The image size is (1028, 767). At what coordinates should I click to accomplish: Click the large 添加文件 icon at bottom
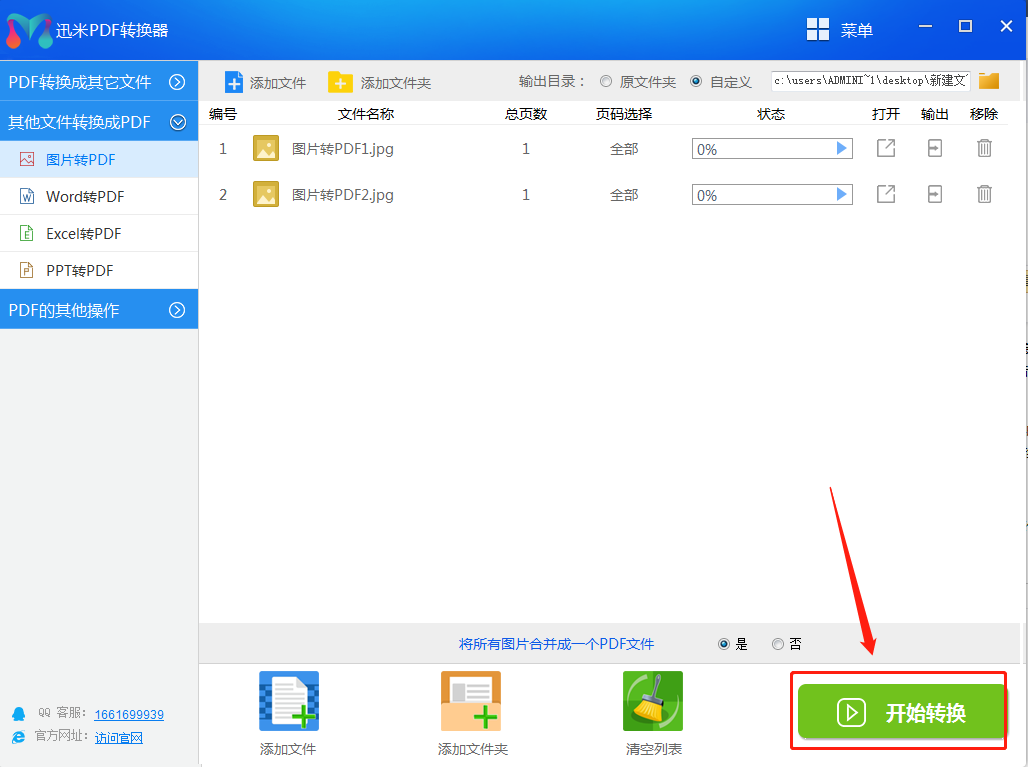(288, 702)
